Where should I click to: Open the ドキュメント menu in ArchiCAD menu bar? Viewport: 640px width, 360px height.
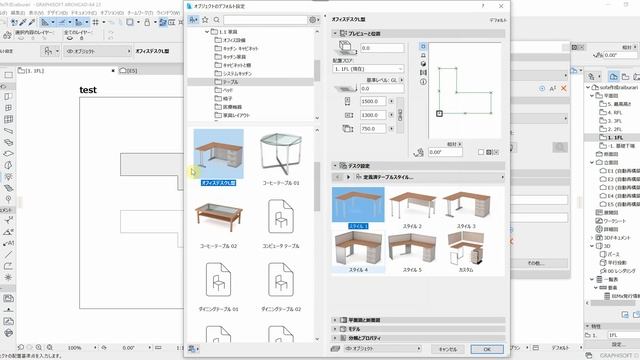(84, 13)
